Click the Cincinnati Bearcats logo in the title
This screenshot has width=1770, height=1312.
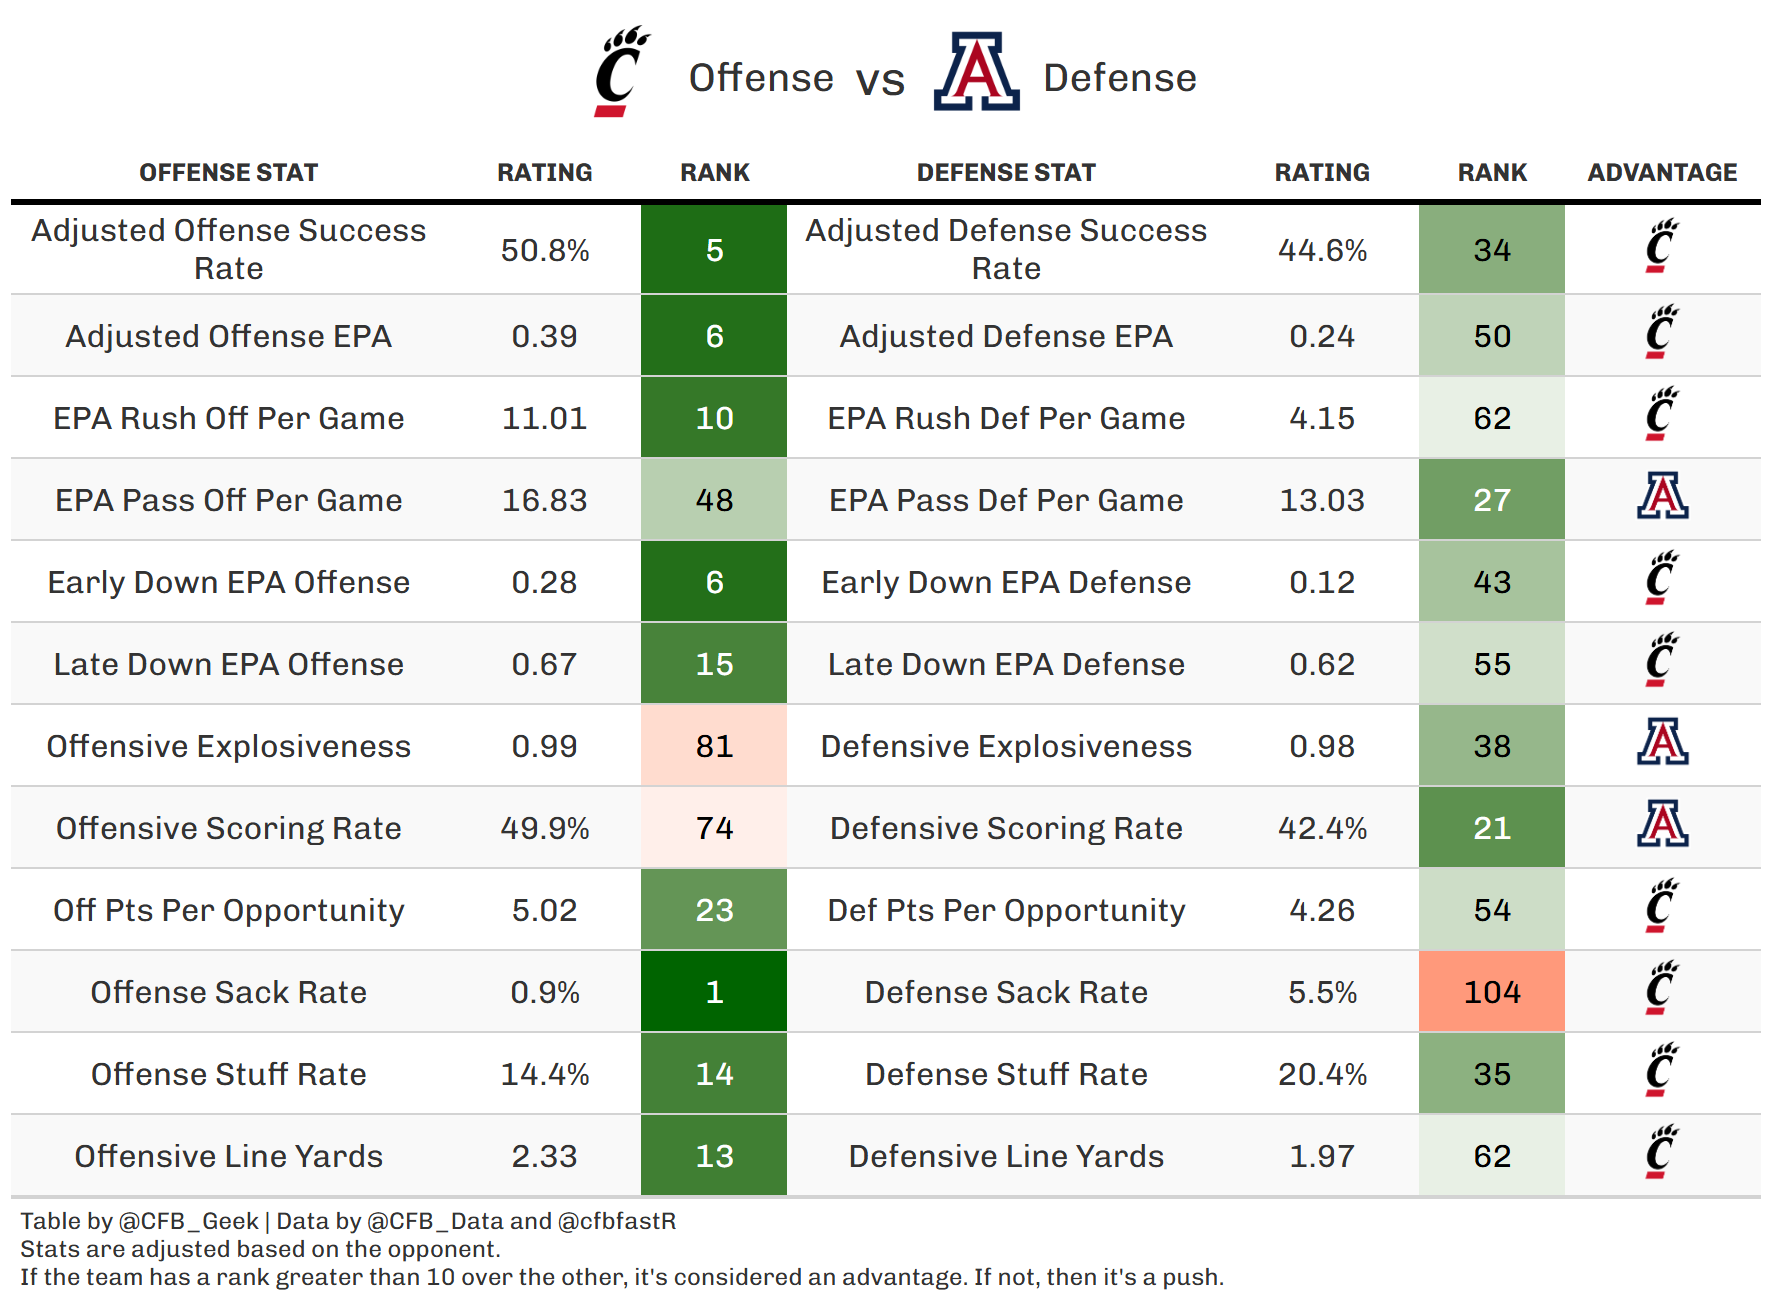pos(621,72)
